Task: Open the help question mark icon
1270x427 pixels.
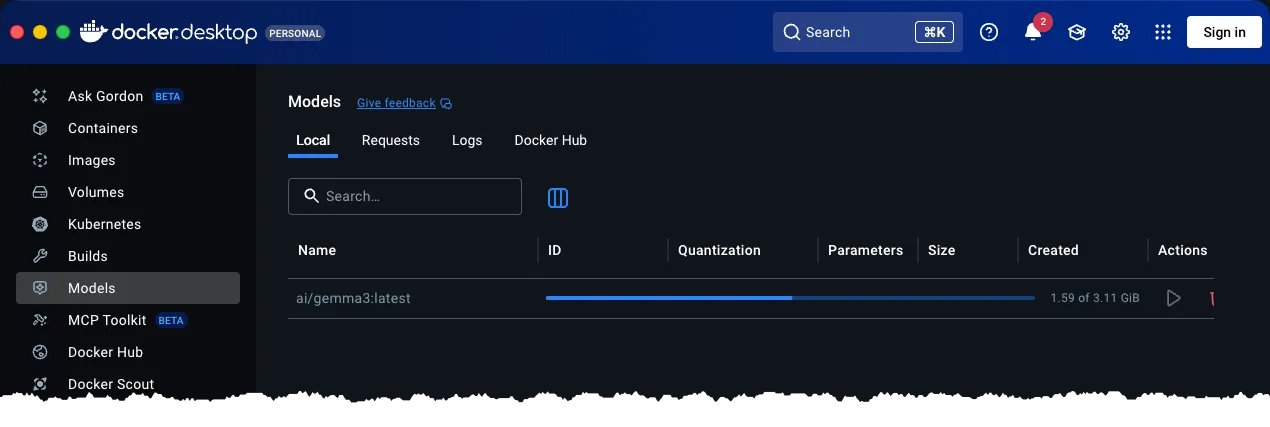Action: tap(989, 32)
